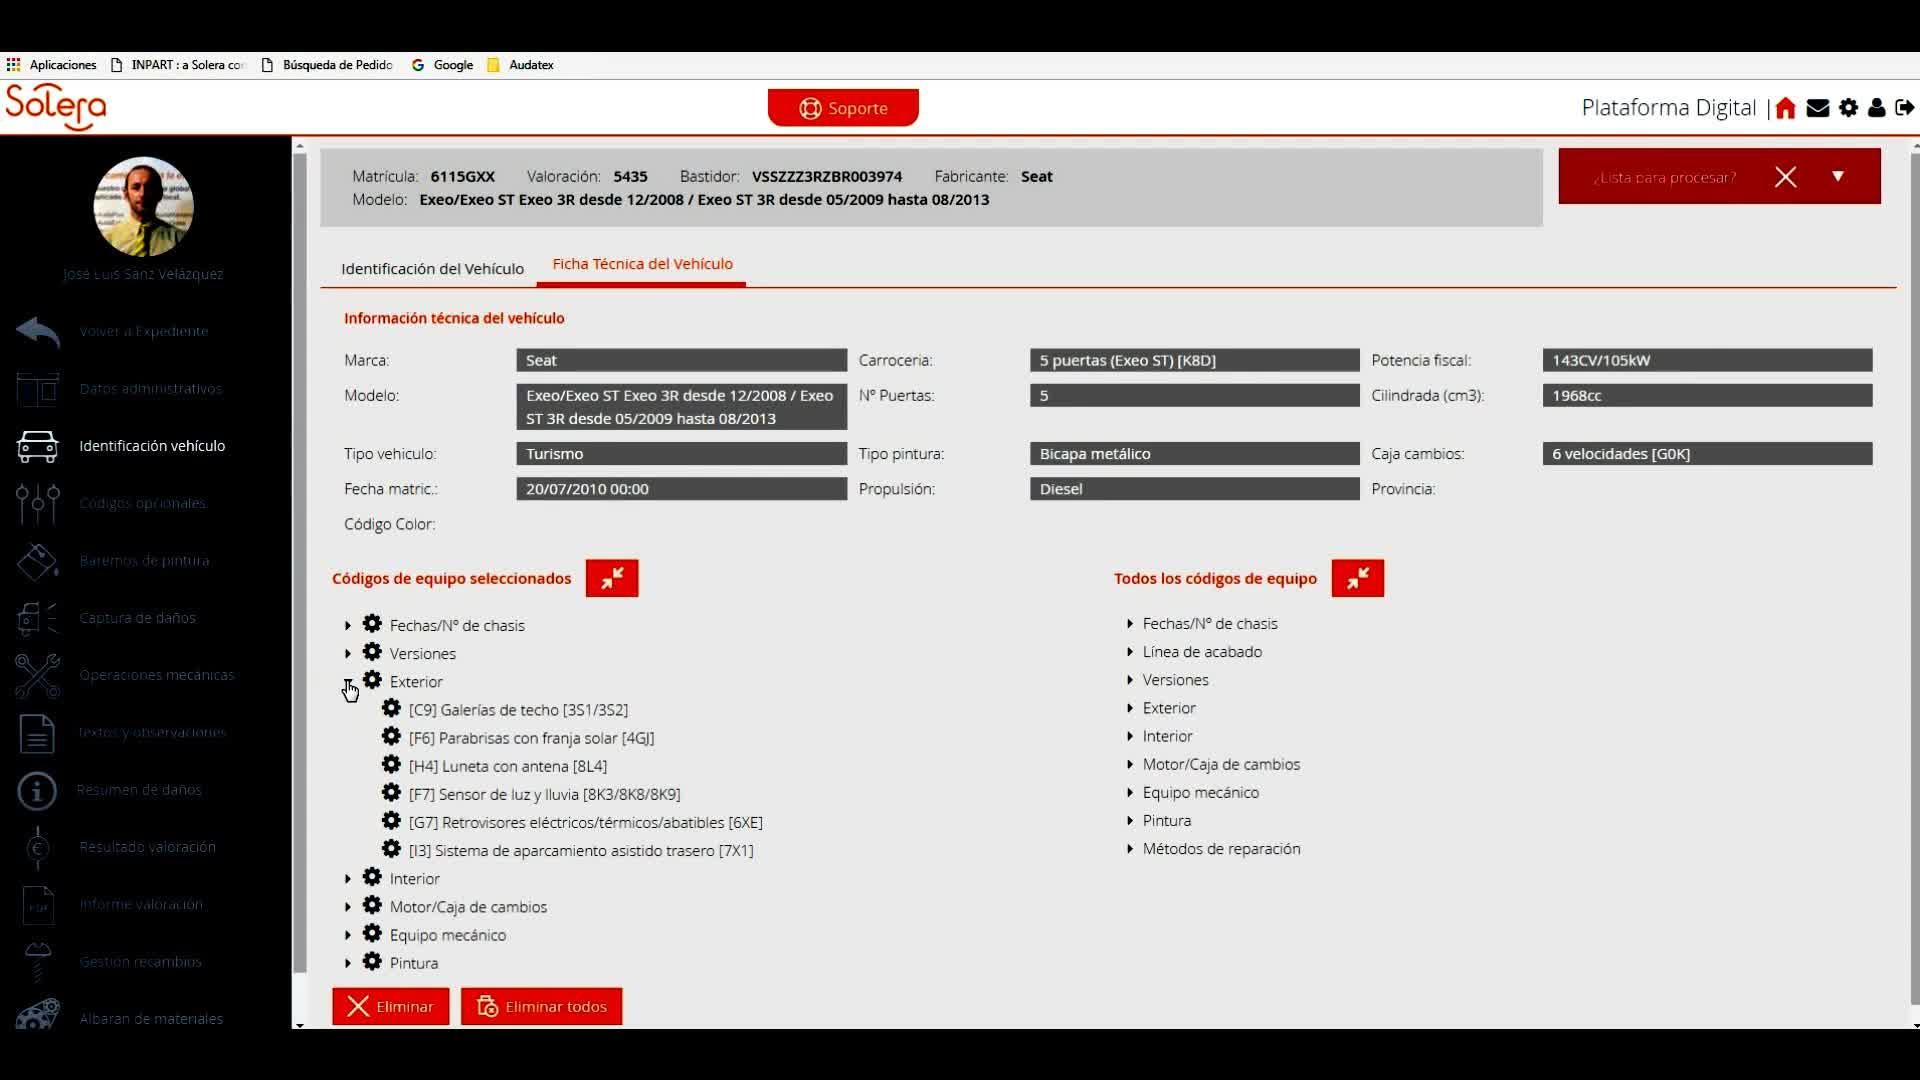Open settings gear in top header
This screenshot has height=1080, width=1920.
click(1848, 108)
